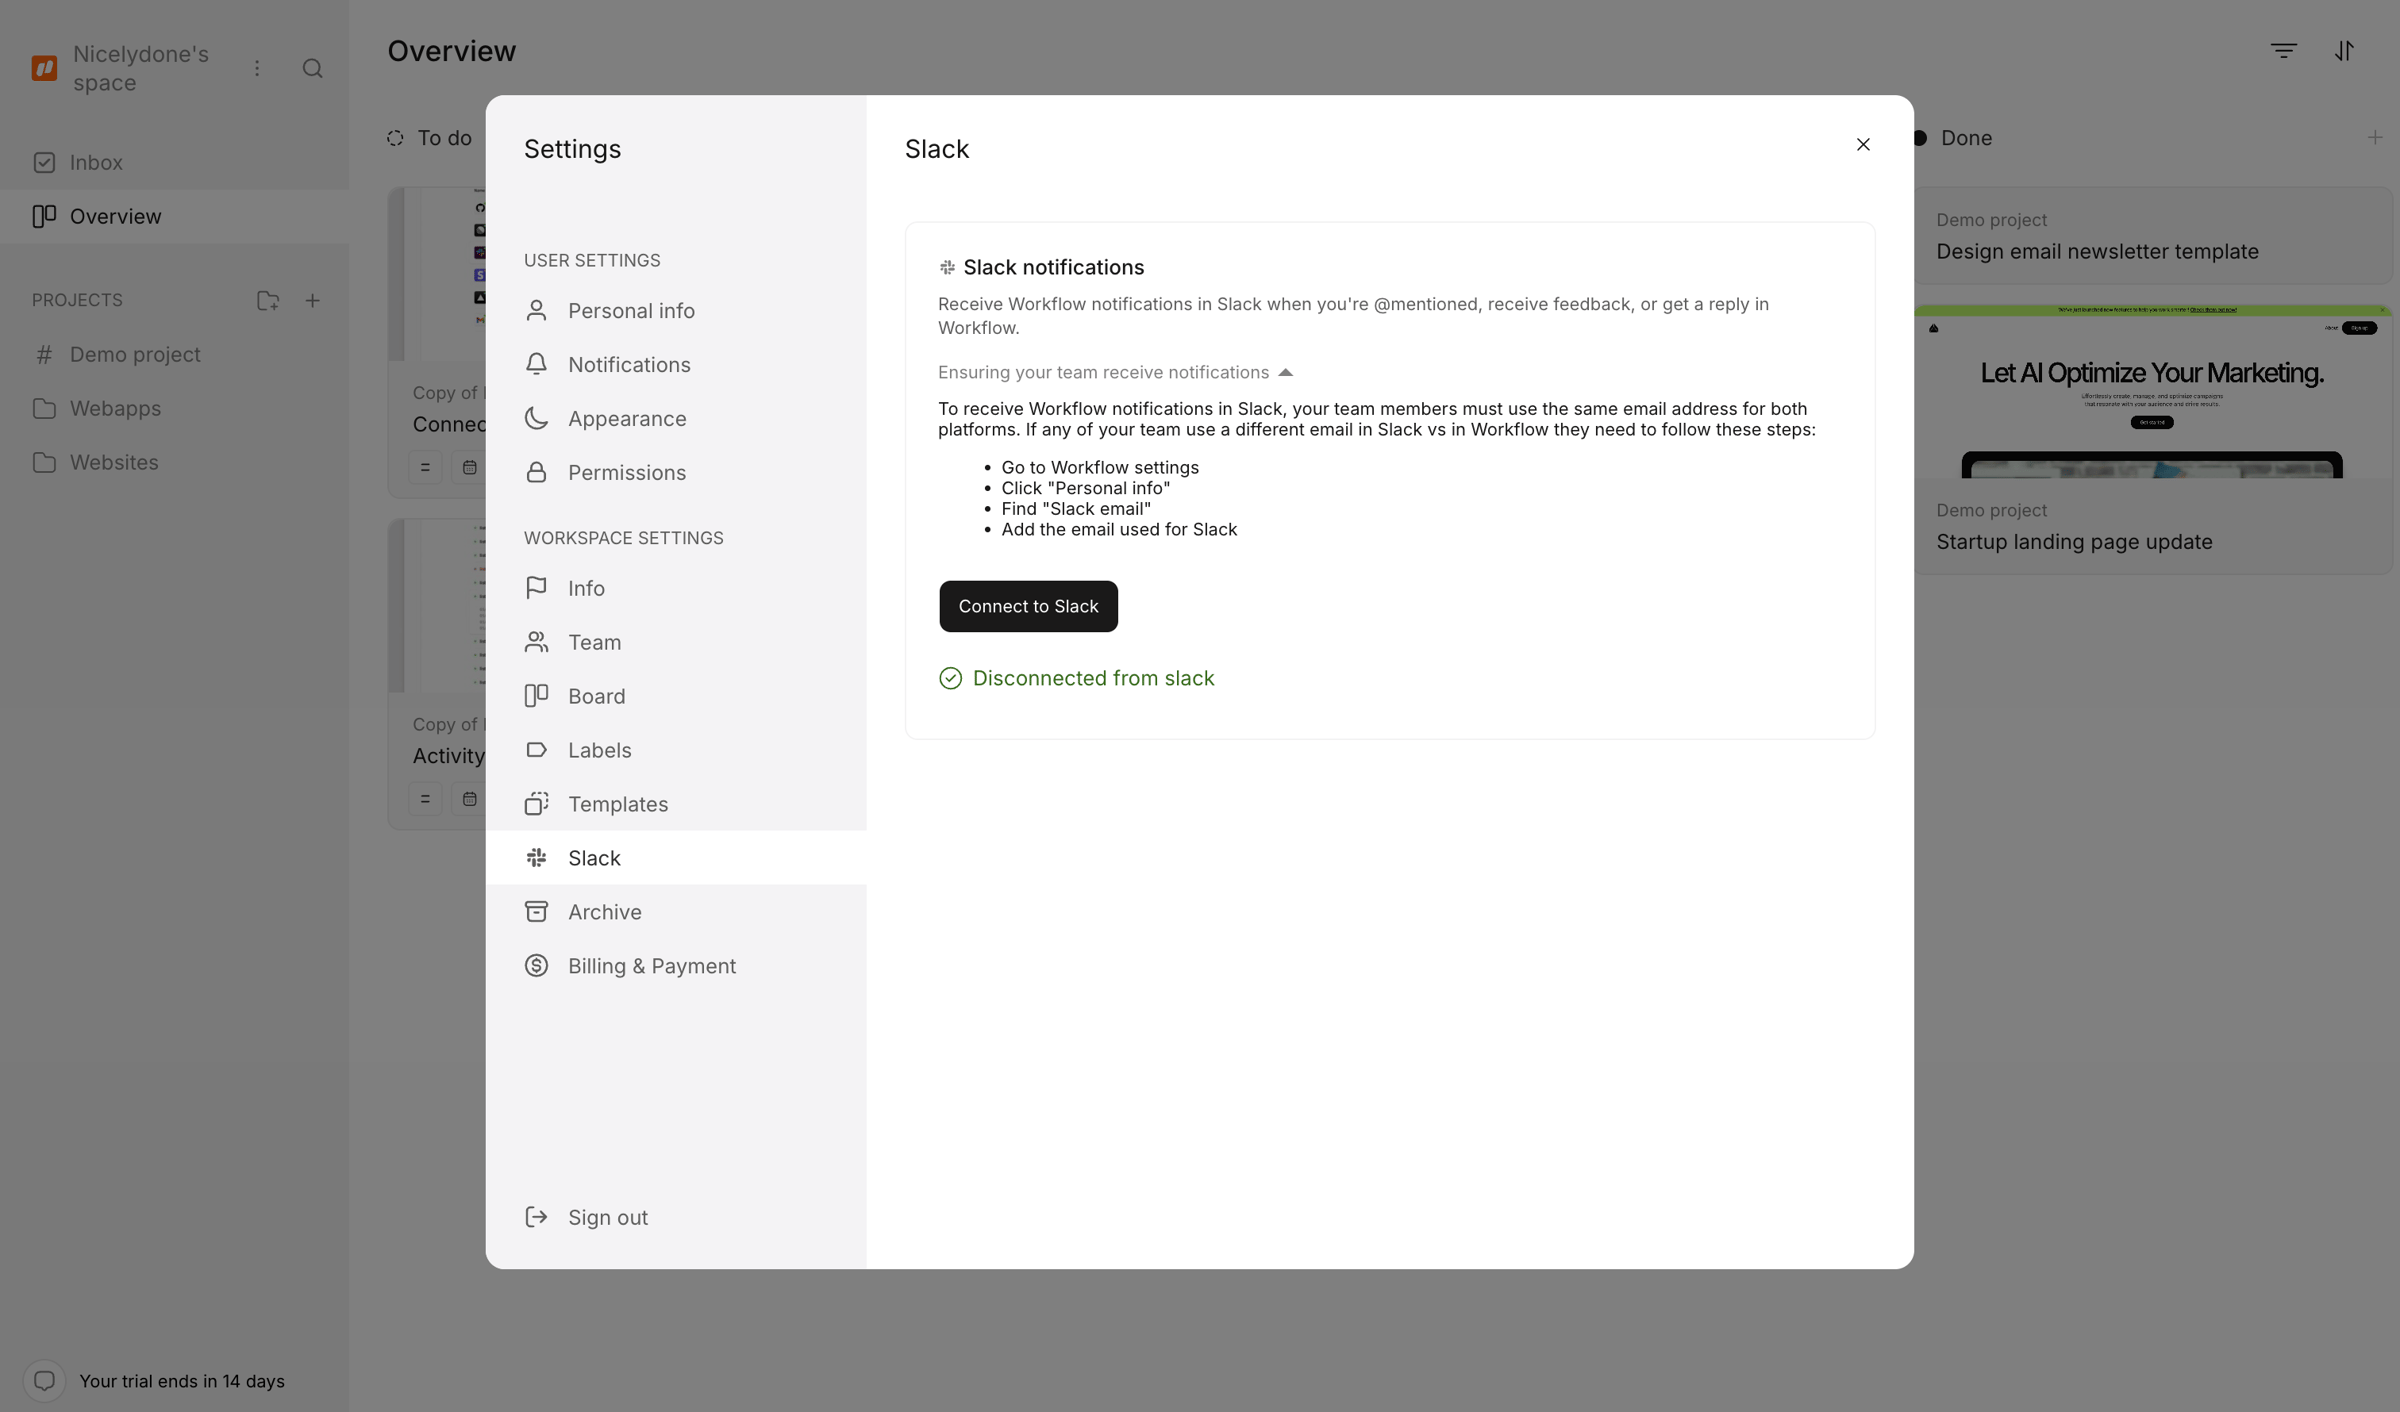2400x1412 pixels.
Task: Open workspace Info settings
Action: click(x=676, y=588)
